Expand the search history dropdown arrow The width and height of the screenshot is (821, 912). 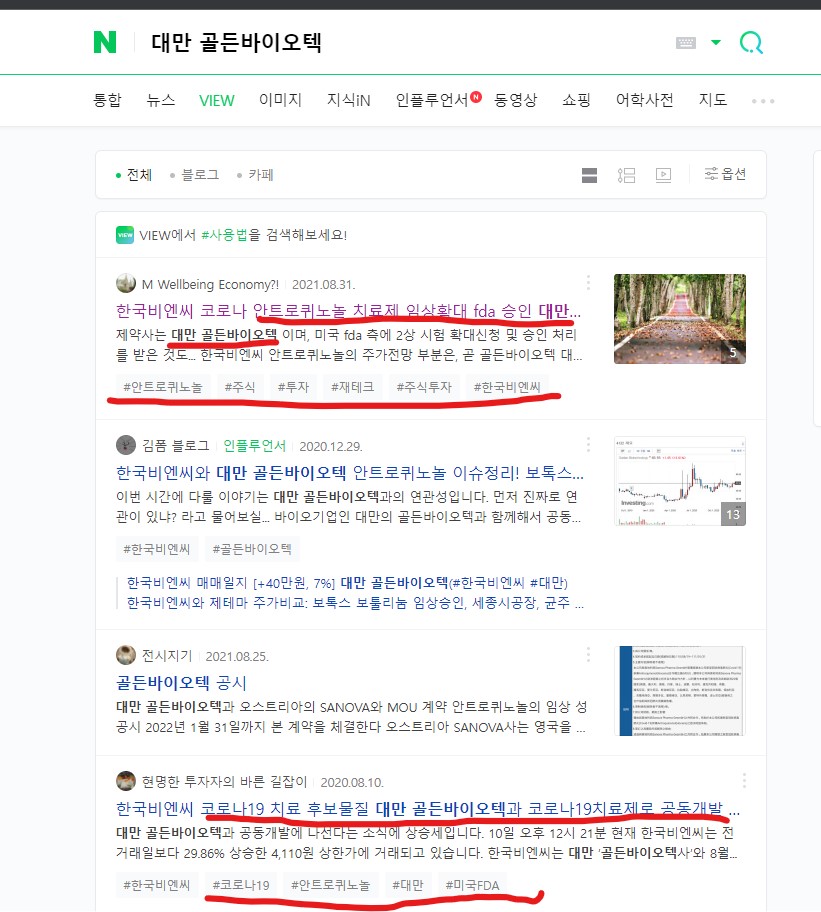[716, 42]
